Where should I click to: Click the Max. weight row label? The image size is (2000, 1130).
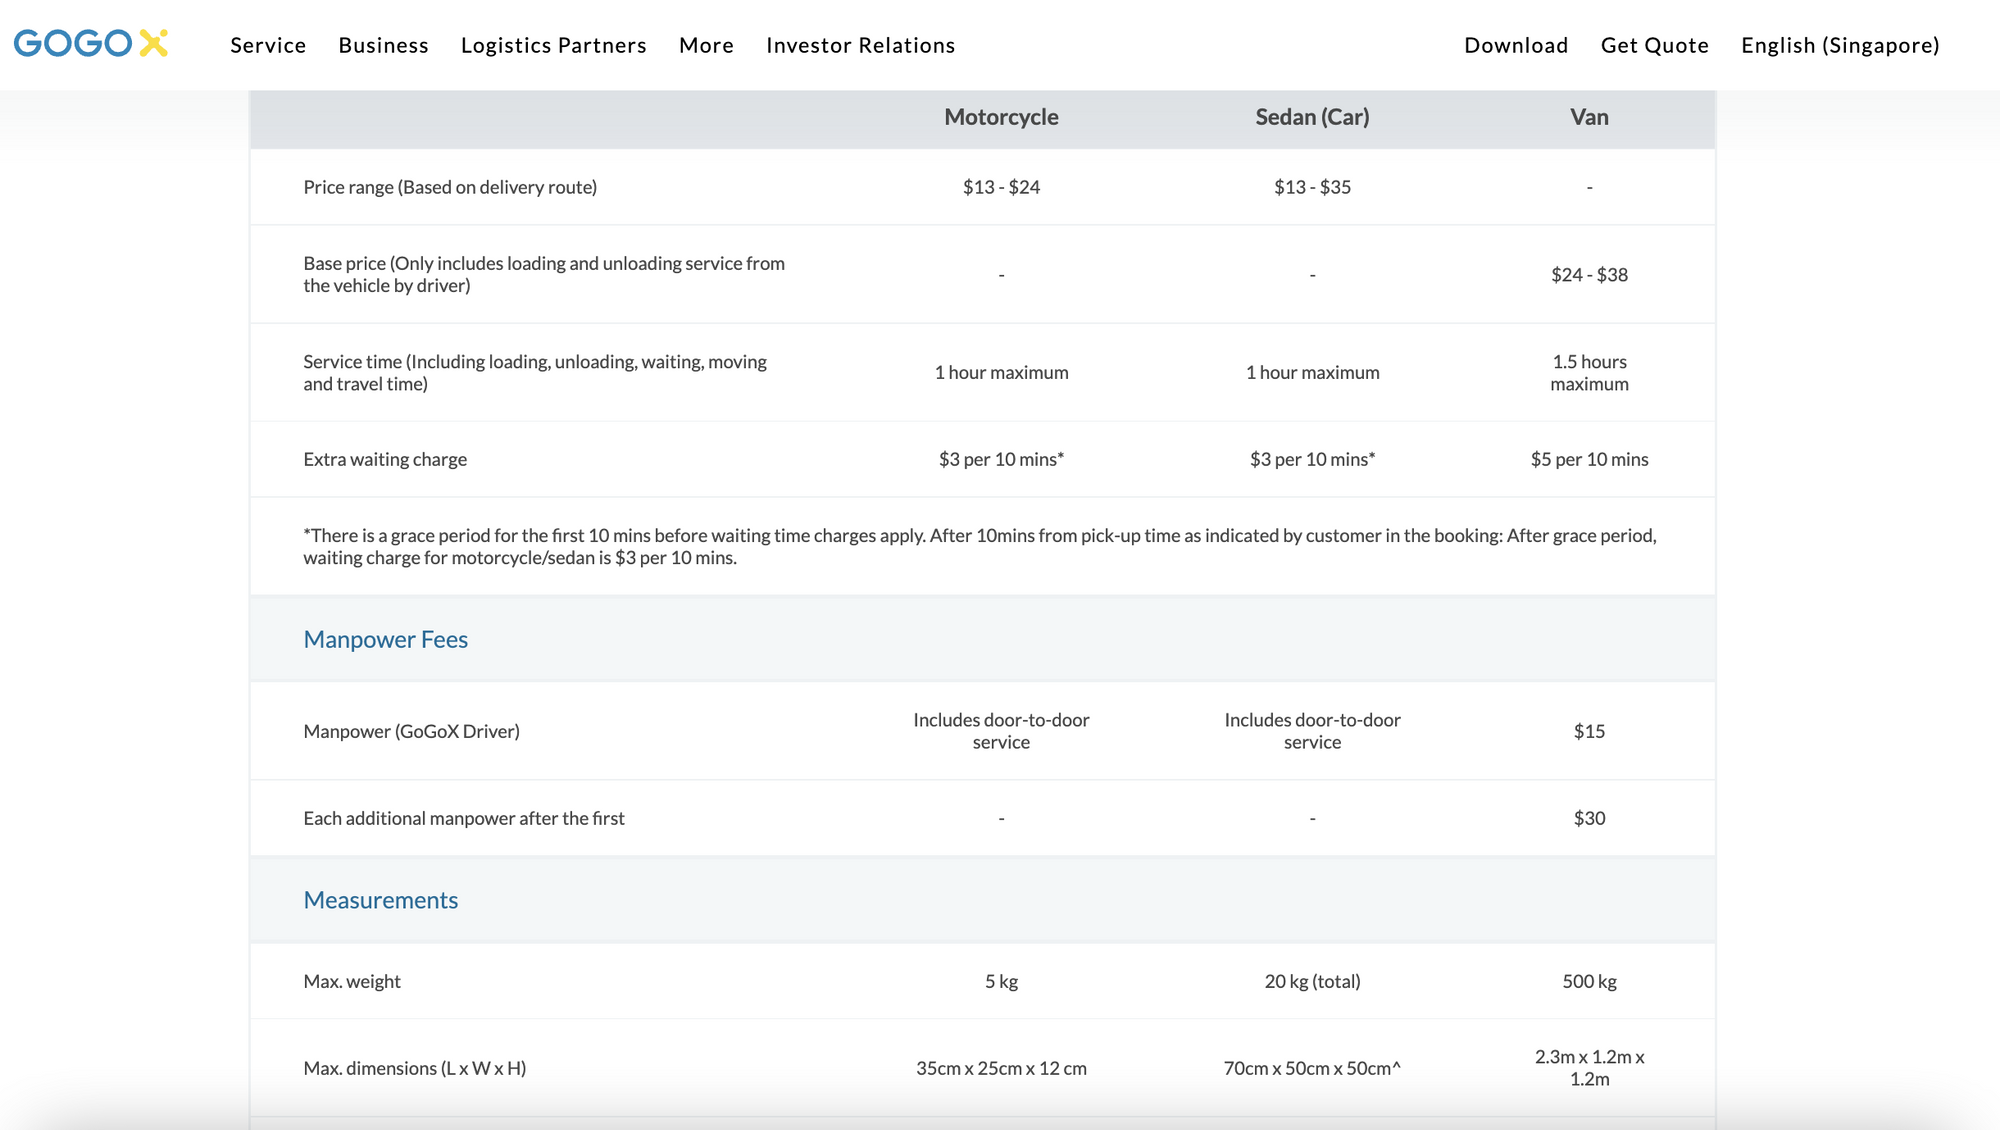click(351, 981)
